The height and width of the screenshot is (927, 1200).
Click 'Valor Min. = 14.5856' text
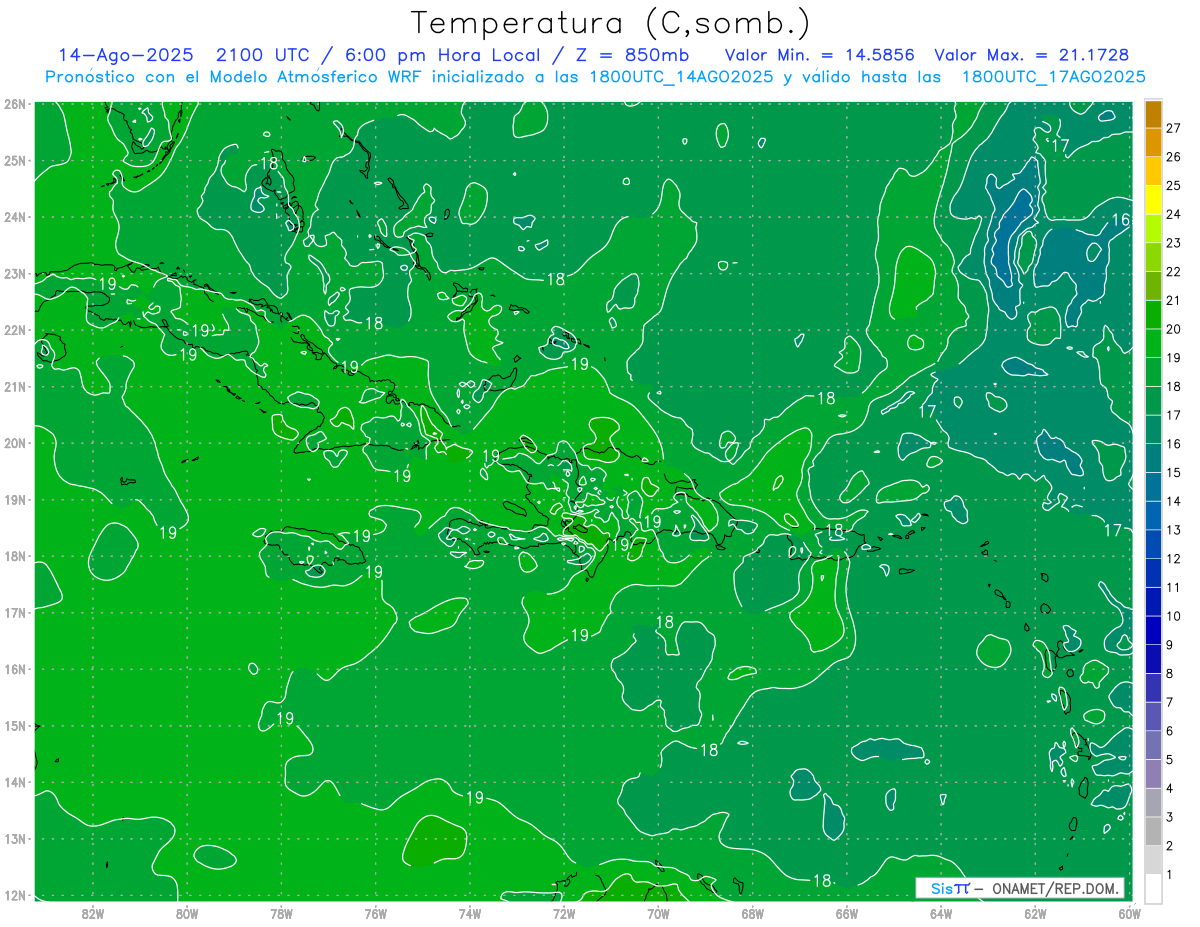(820, 55)
